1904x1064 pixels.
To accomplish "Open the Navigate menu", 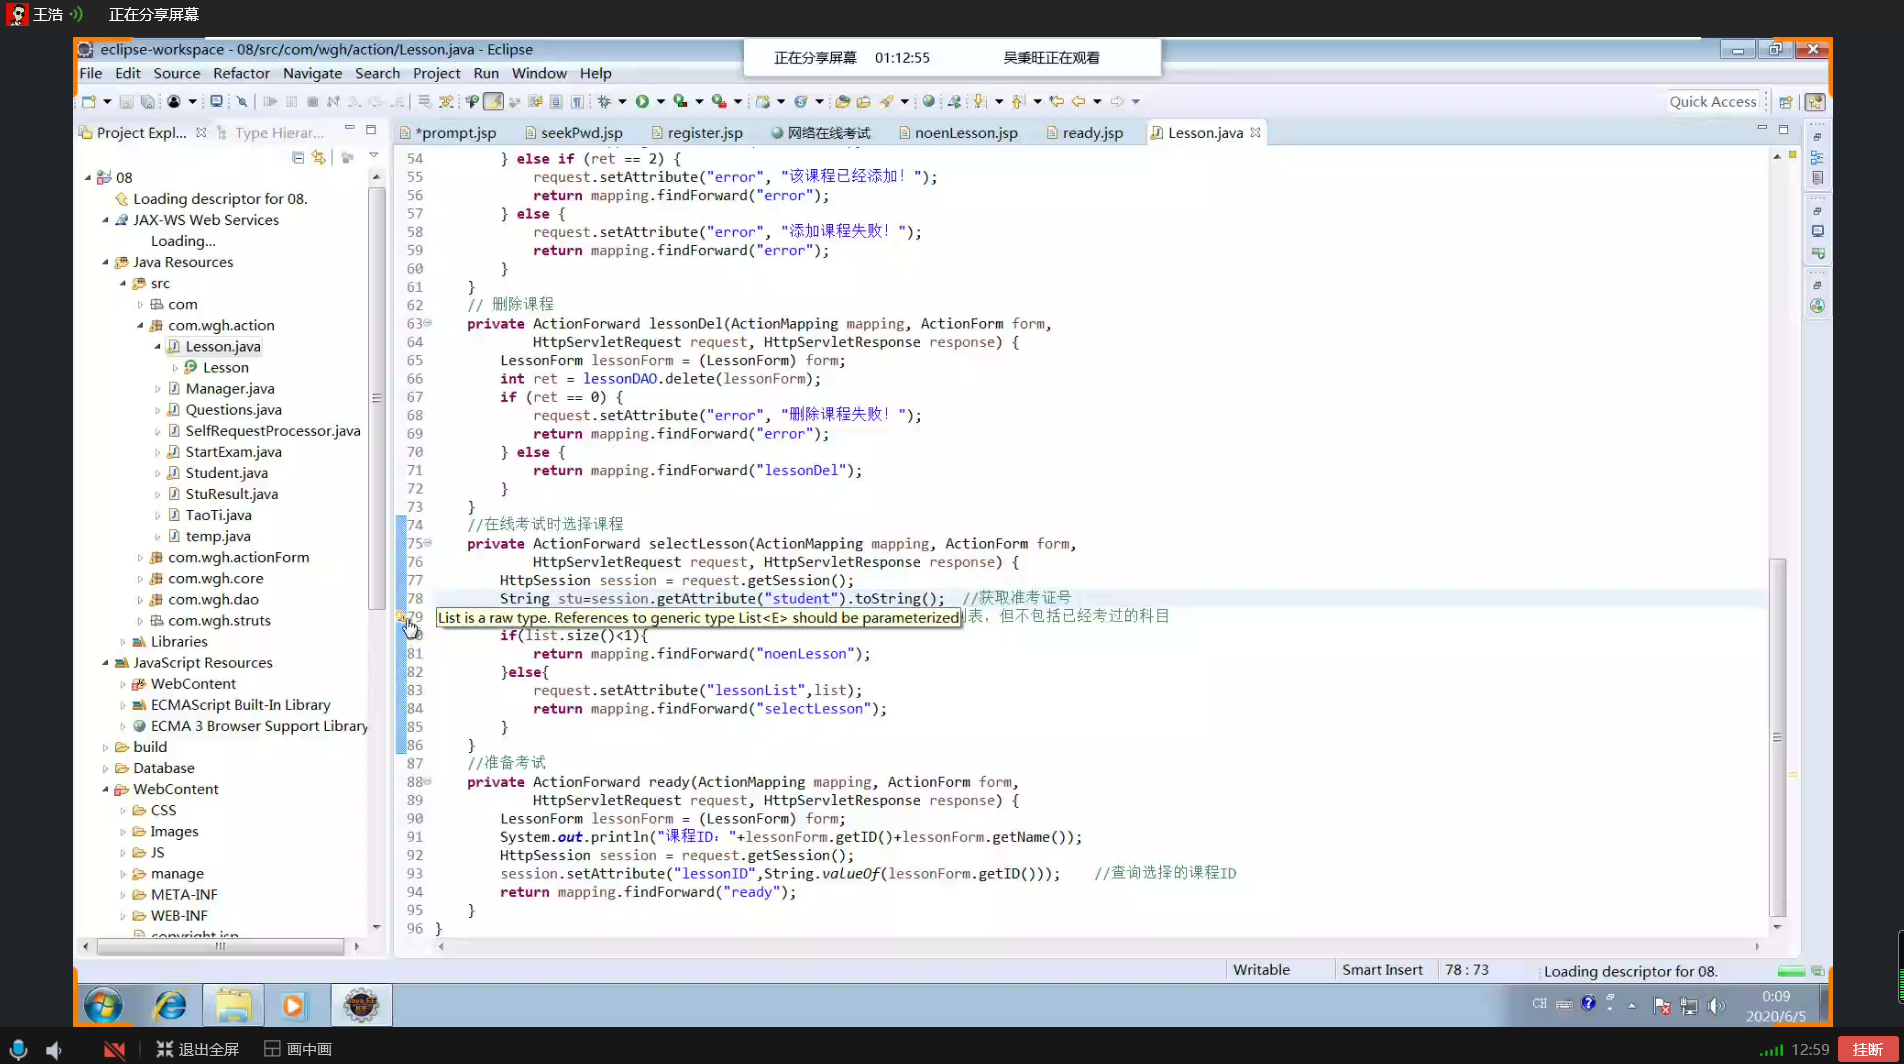I will coord(312,73).
